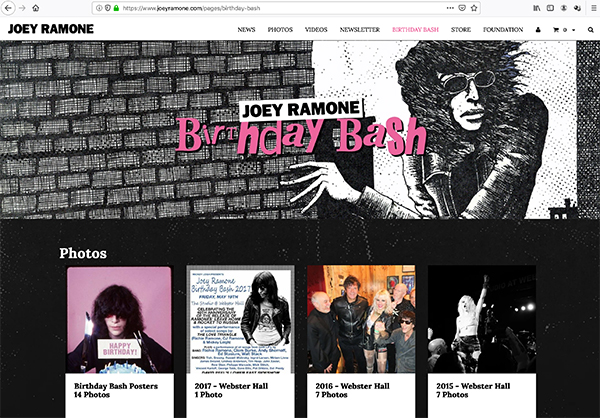Image resolution: width=600 pixels, height=418 pixels.
Task: Open the Firefox hamburger menu
Action: tap(594, 8)
